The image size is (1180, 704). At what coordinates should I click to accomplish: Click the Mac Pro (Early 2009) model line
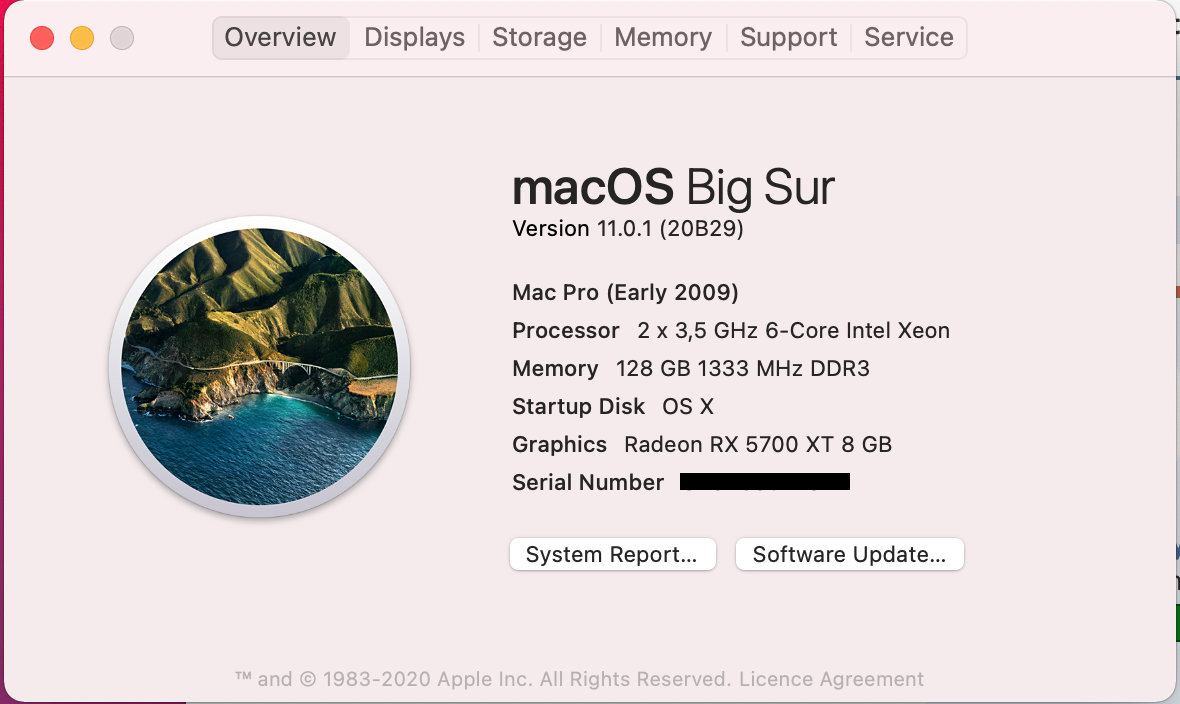pyautogui.click(x=625, y=293)
